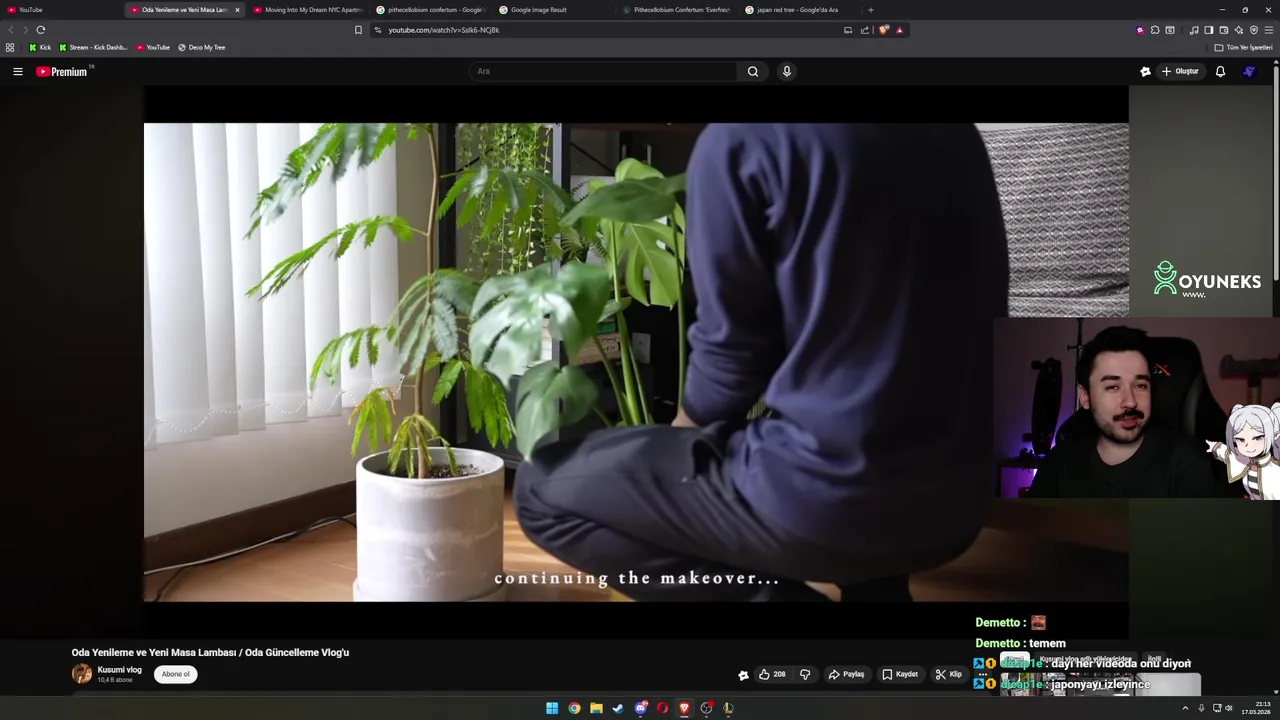Open the Kick bookmark
This screenshot has height=720, width=1280.
click(40, 47)
